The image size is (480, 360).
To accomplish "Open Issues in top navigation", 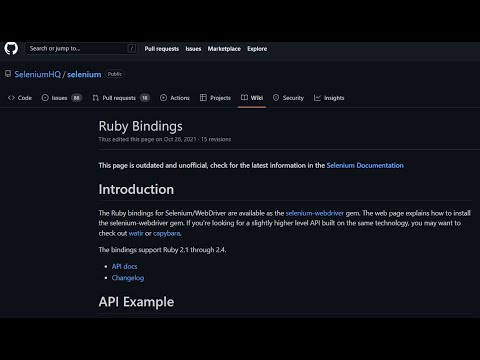I will 193,49.
